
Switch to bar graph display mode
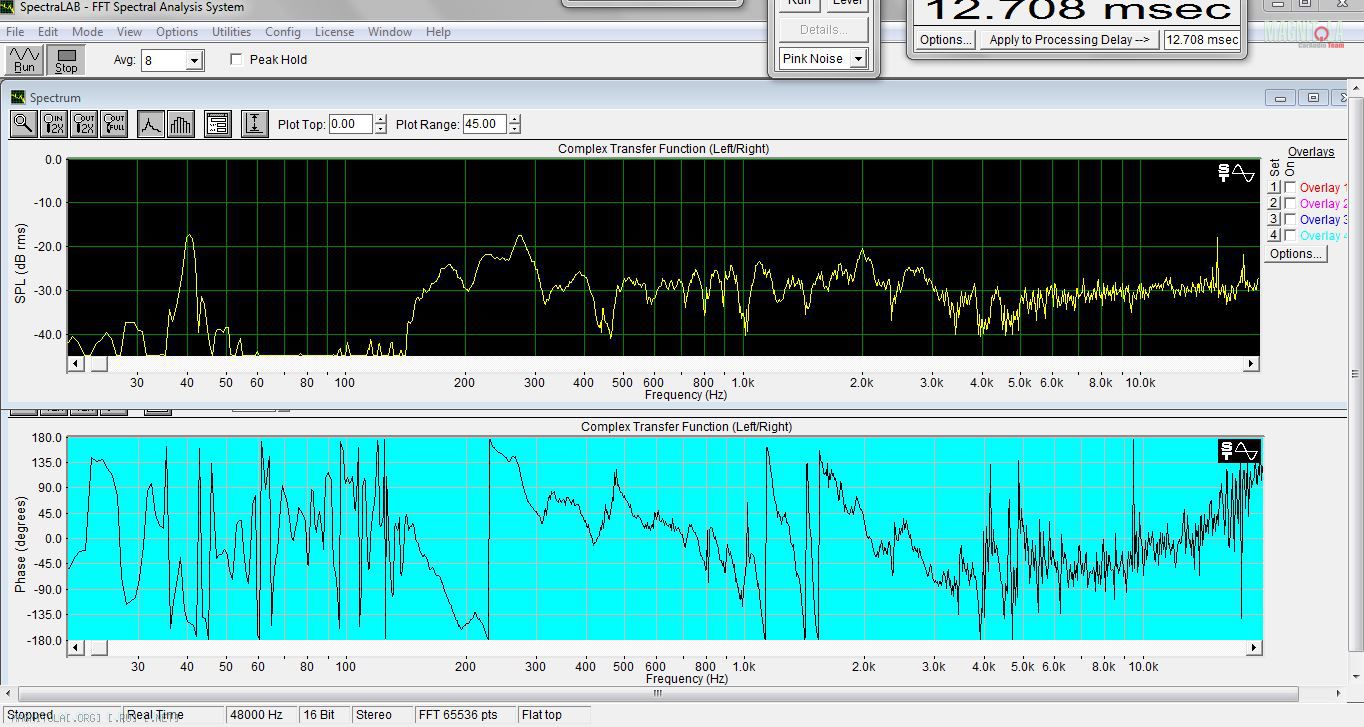pos(181,124)
